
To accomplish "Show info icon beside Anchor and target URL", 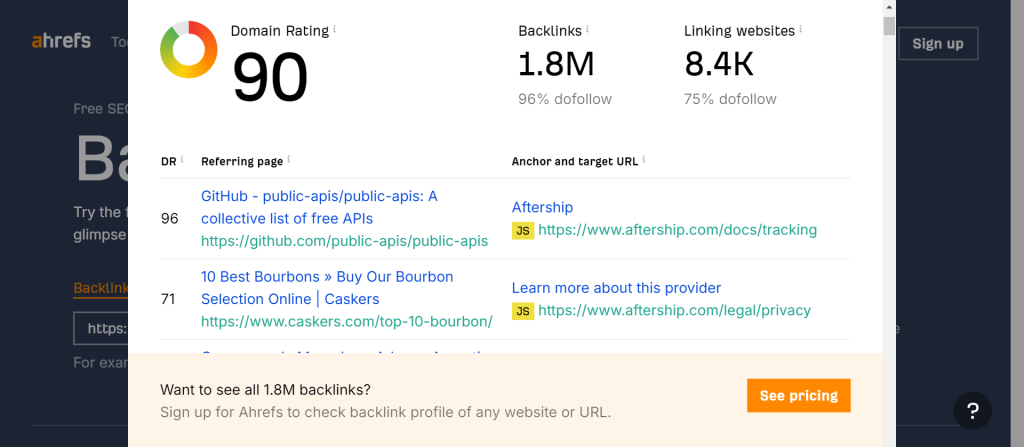I will coord(643,159).
